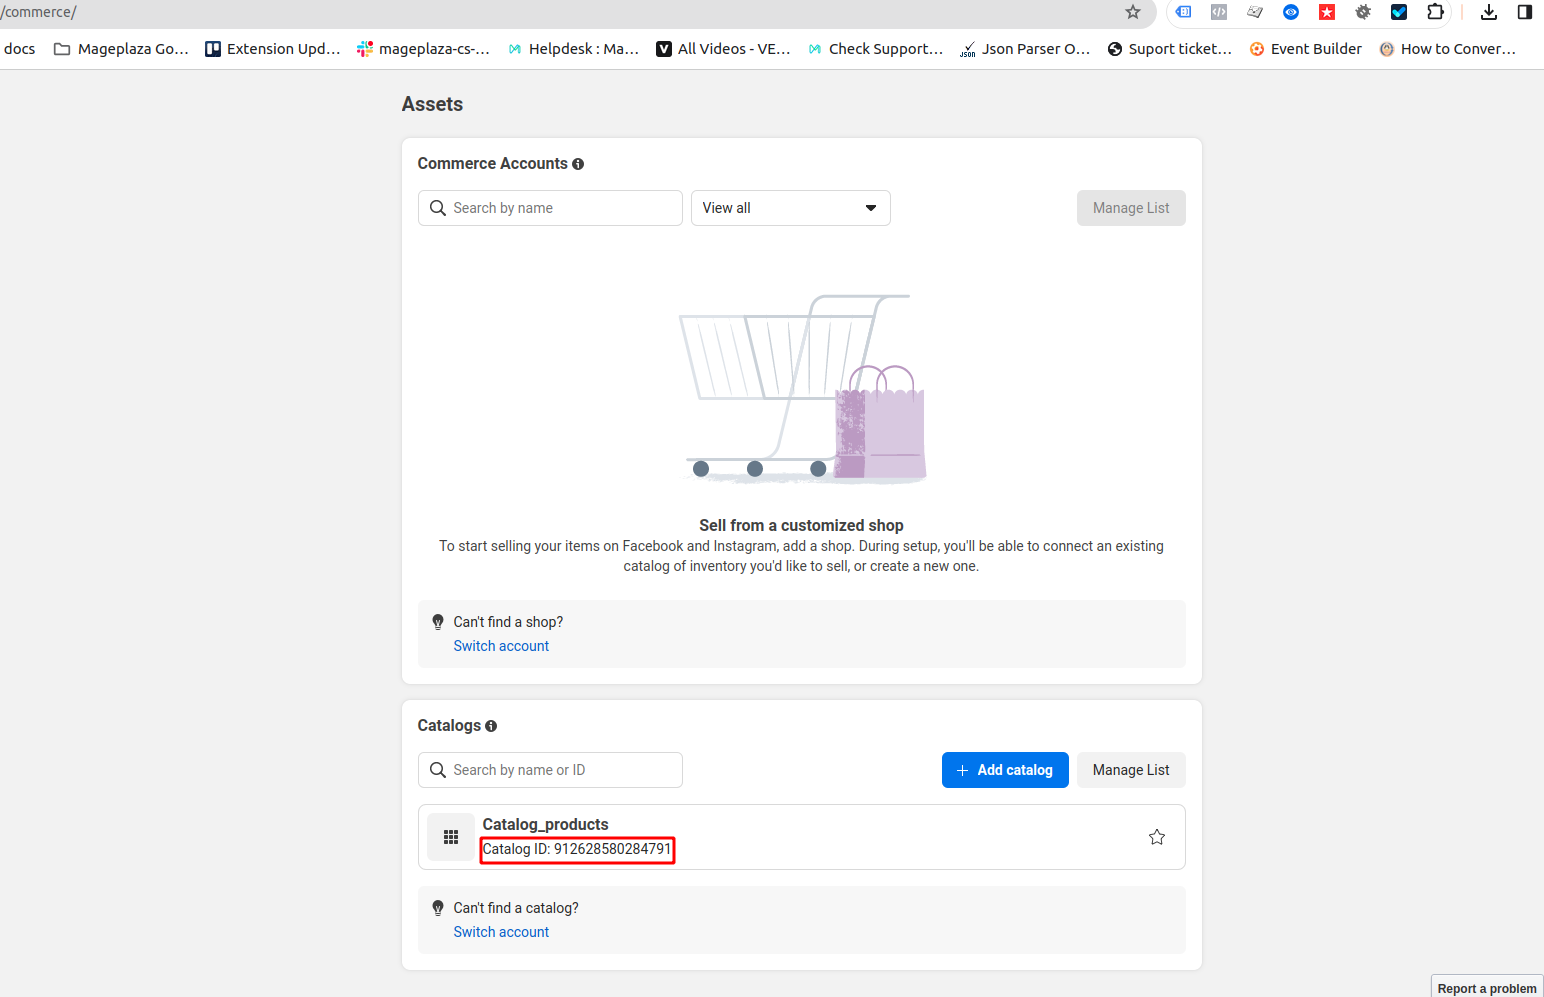Toggle the browser side panel

[x=1524, y=12]
